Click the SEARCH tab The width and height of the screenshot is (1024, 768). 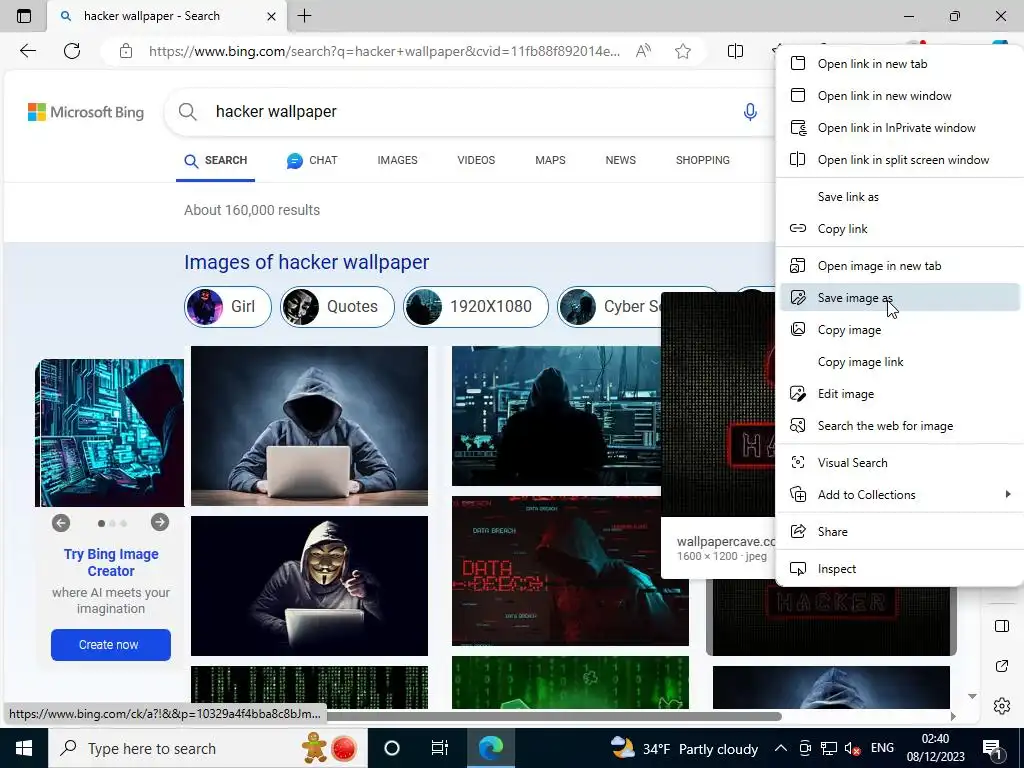click(216, 160)
